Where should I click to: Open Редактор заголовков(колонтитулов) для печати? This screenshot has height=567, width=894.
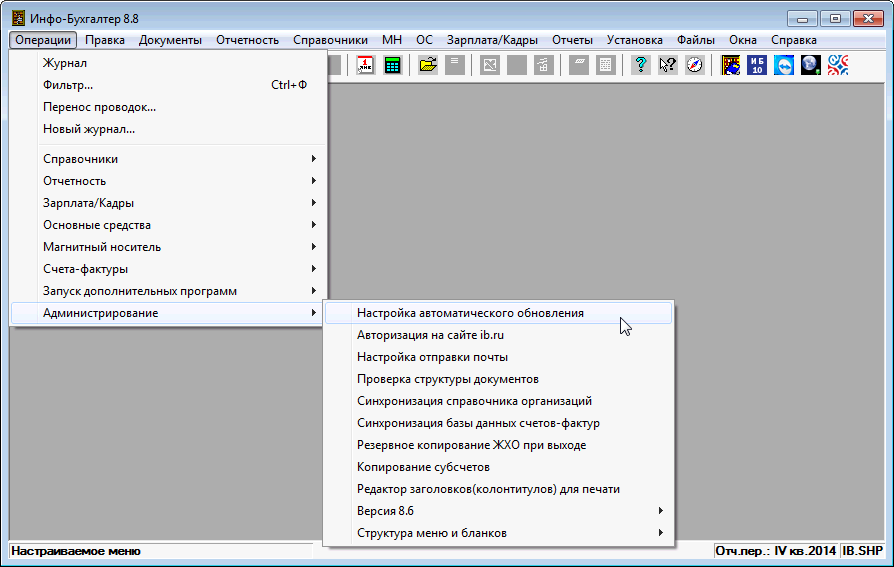498,489
